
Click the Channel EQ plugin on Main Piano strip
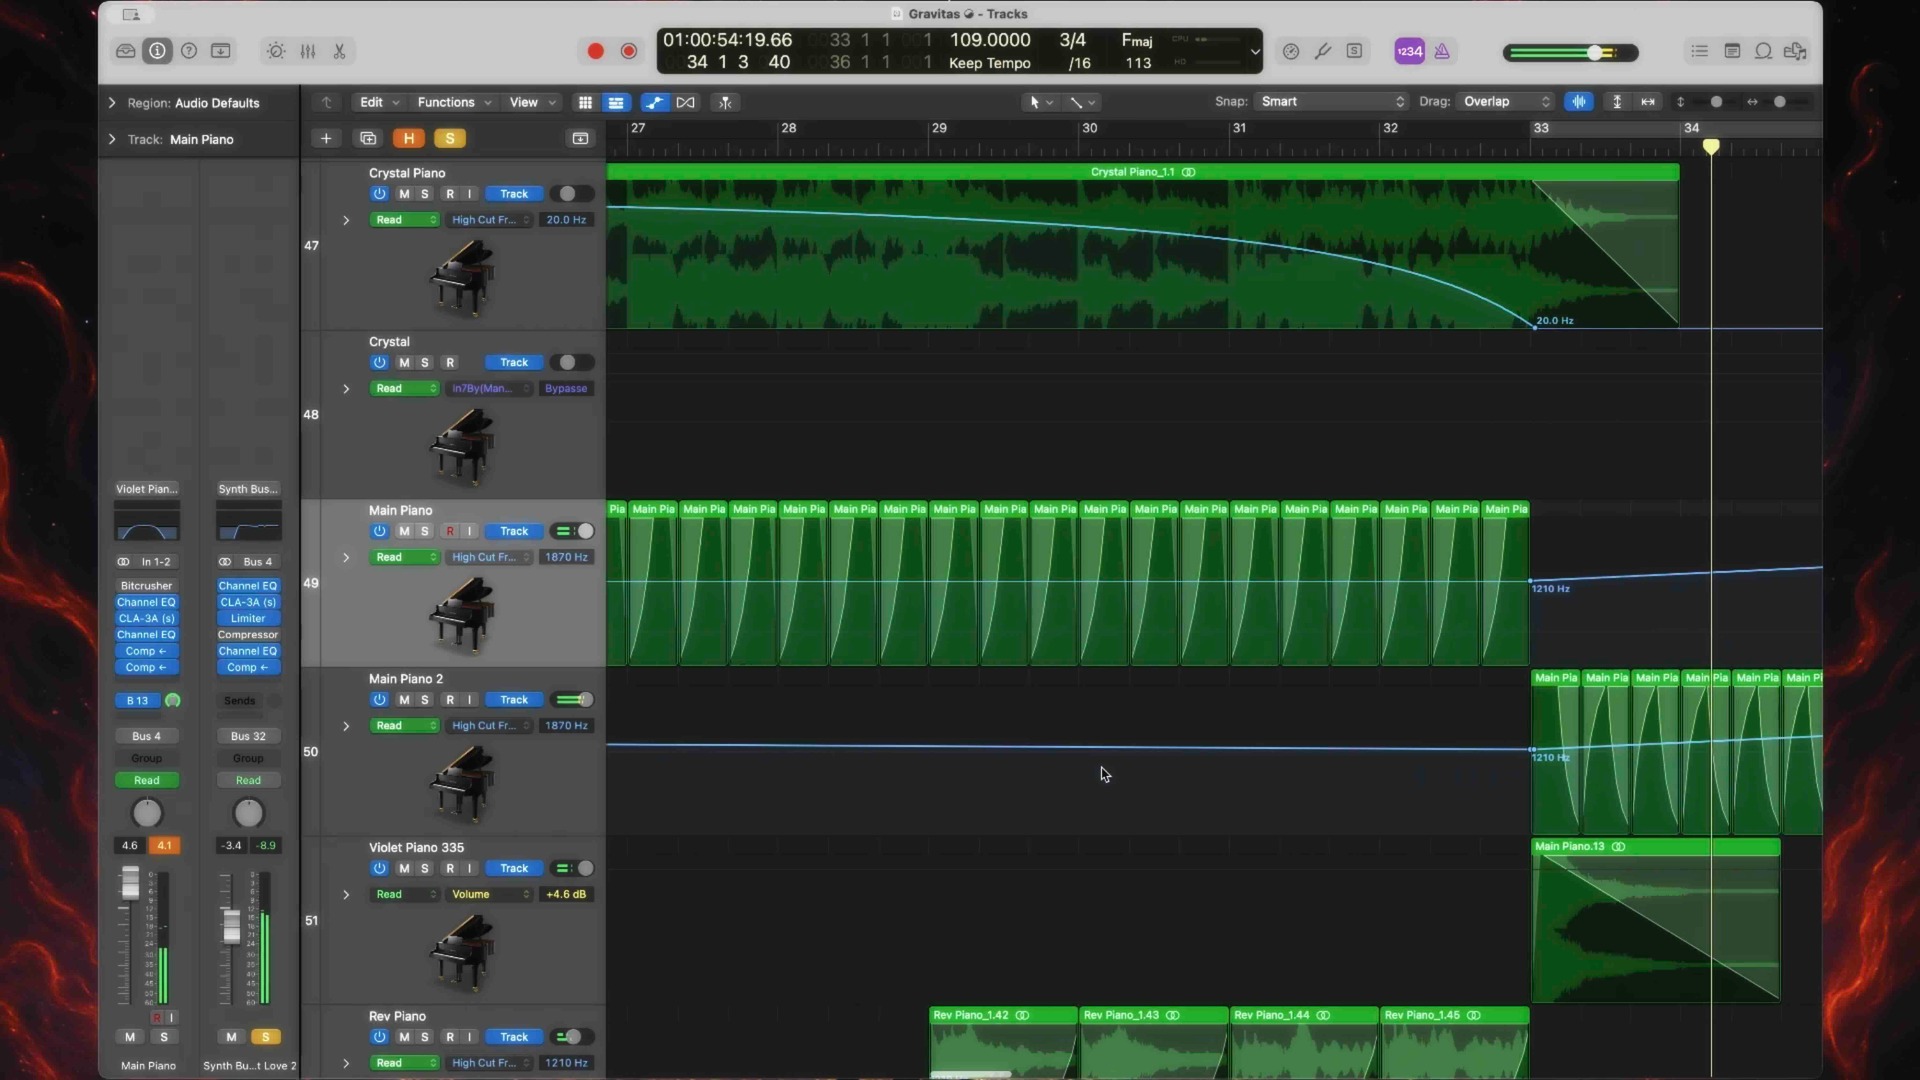pyautogui.click(x=146, y=602)
